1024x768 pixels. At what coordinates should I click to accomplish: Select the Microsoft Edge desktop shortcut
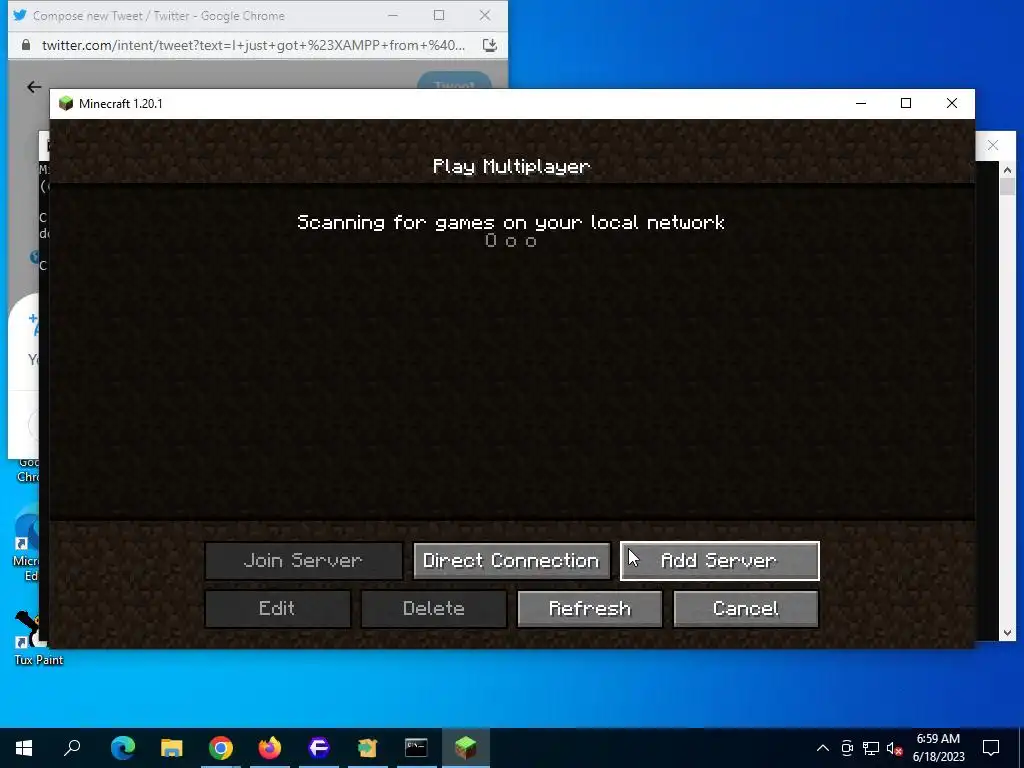(x=26, y=543)
